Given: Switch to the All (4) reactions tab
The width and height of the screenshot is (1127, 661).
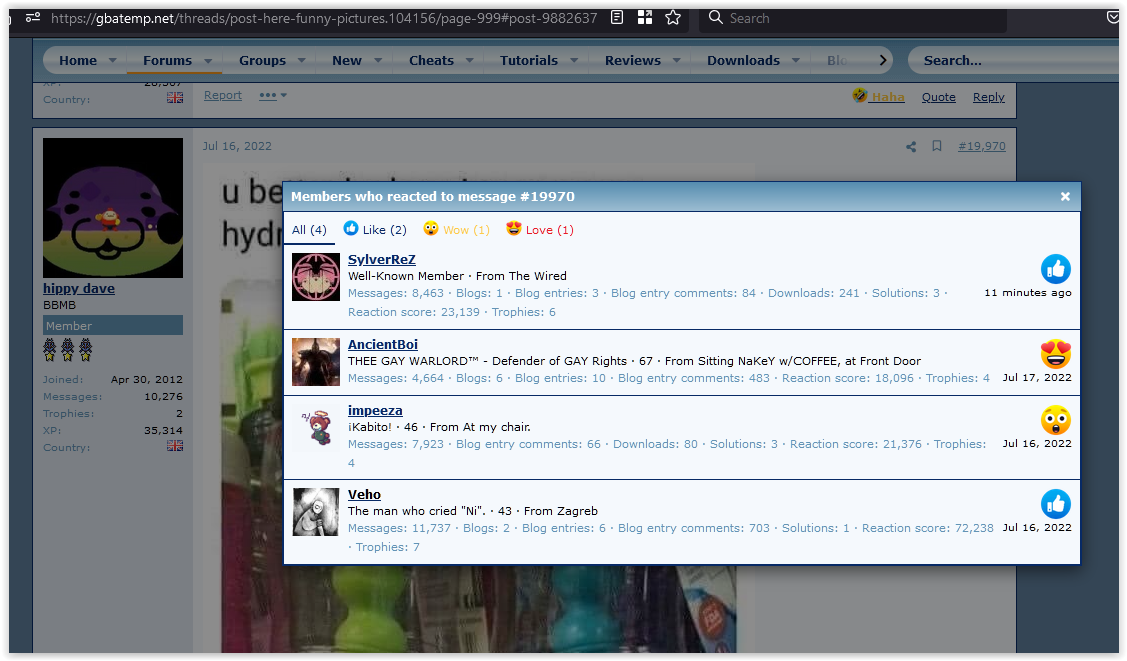Looking at the screenshot, I should (309, 230).
